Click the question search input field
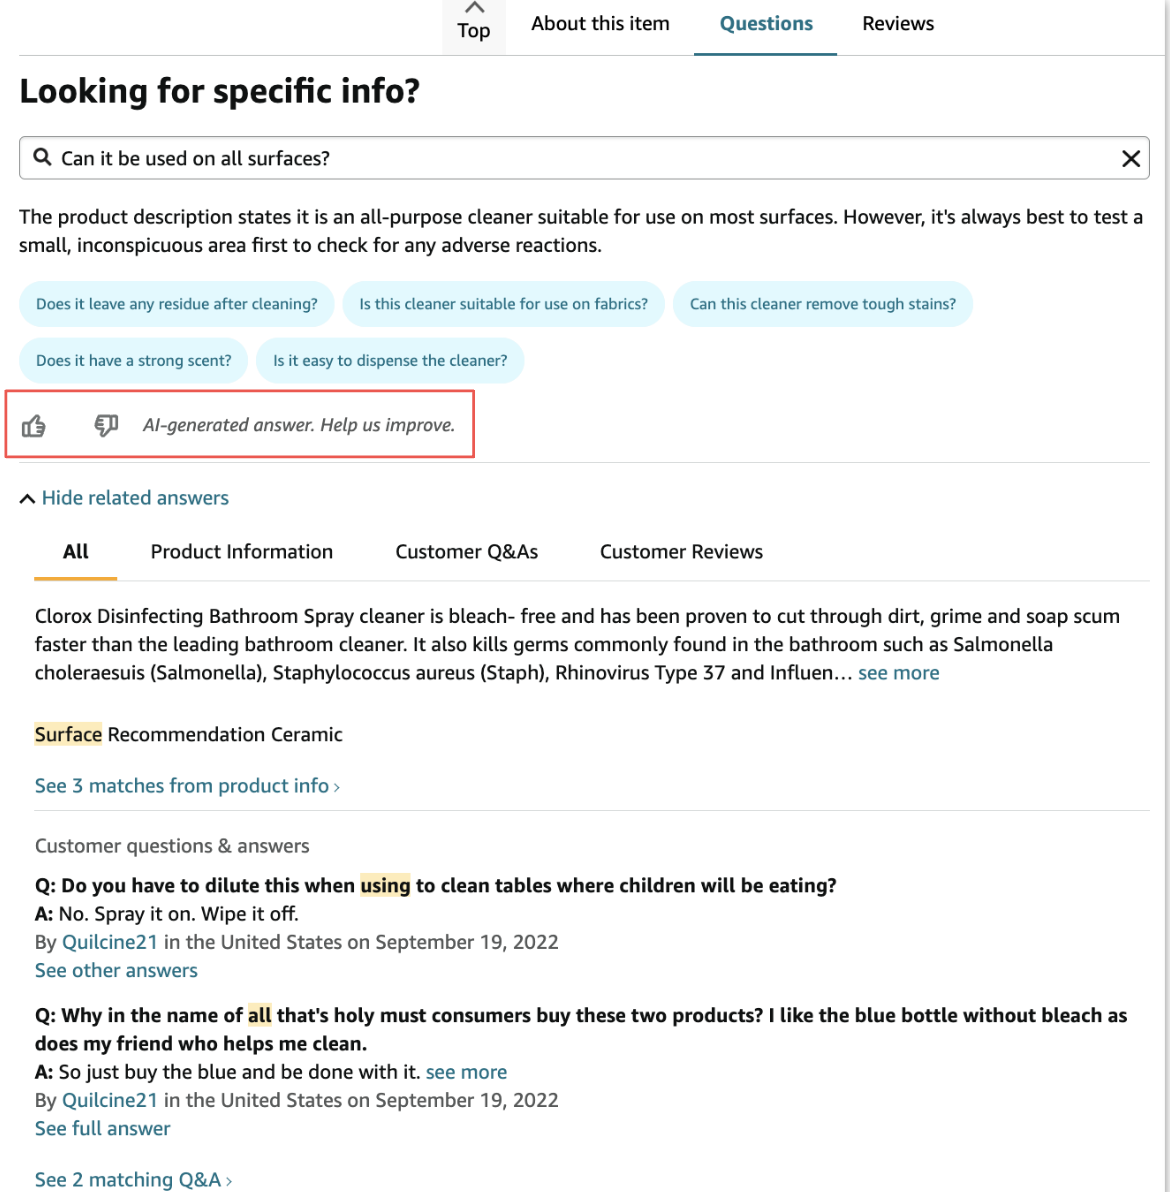 pos(580,159)
